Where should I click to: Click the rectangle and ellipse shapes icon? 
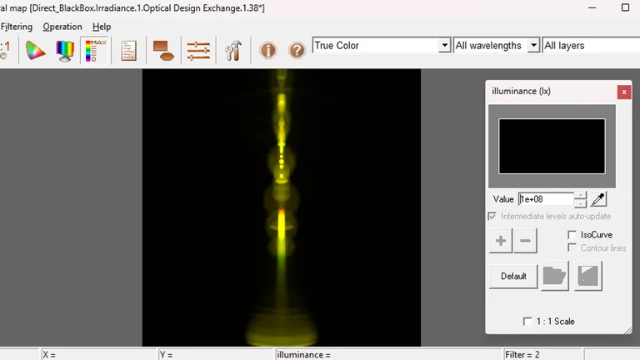[x=163, y=51]
